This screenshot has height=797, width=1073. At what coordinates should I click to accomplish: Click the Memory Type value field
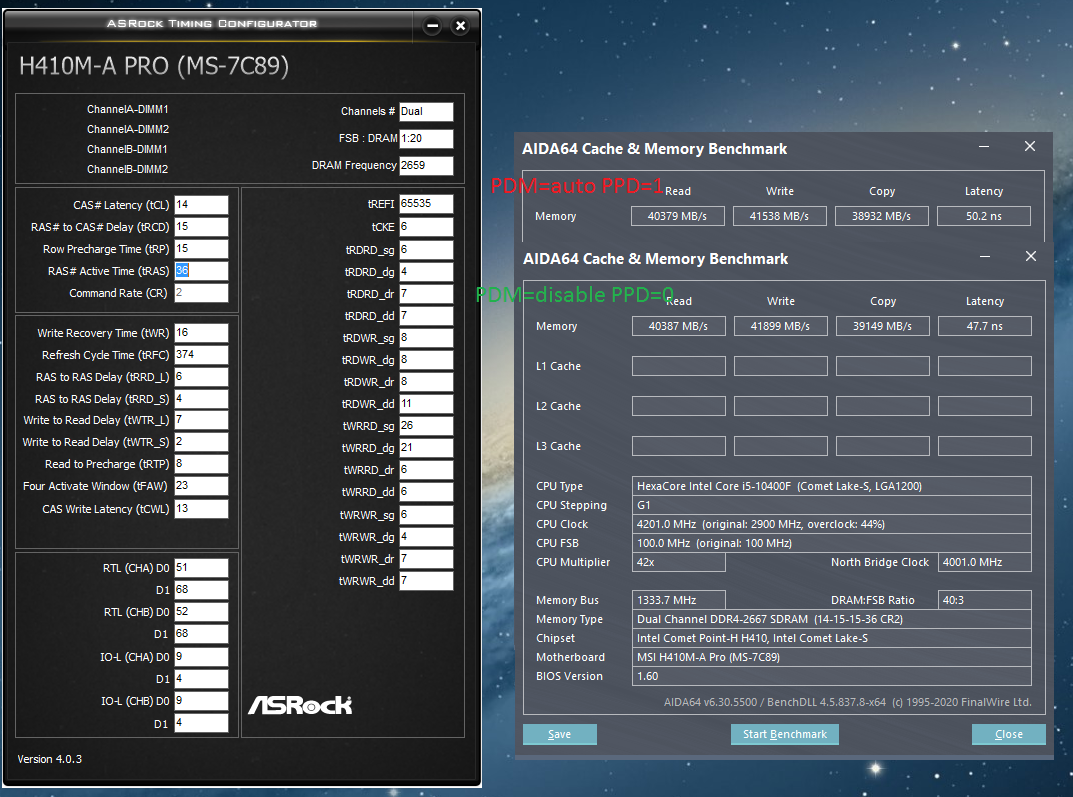click(831, 619)
